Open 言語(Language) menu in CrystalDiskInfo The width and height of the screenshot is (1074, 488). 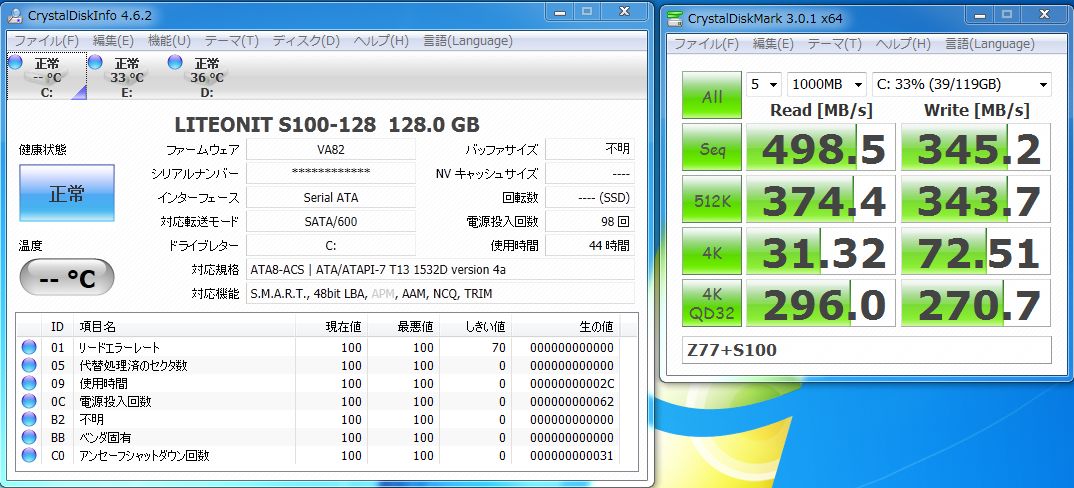pos(468,41)
